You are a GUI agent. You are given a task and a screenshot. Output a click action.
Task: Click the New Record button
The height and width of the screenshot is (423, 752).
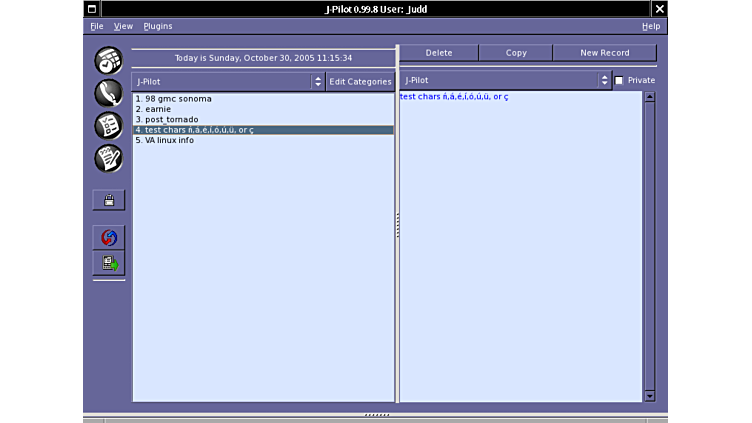[x=604, y=53]
